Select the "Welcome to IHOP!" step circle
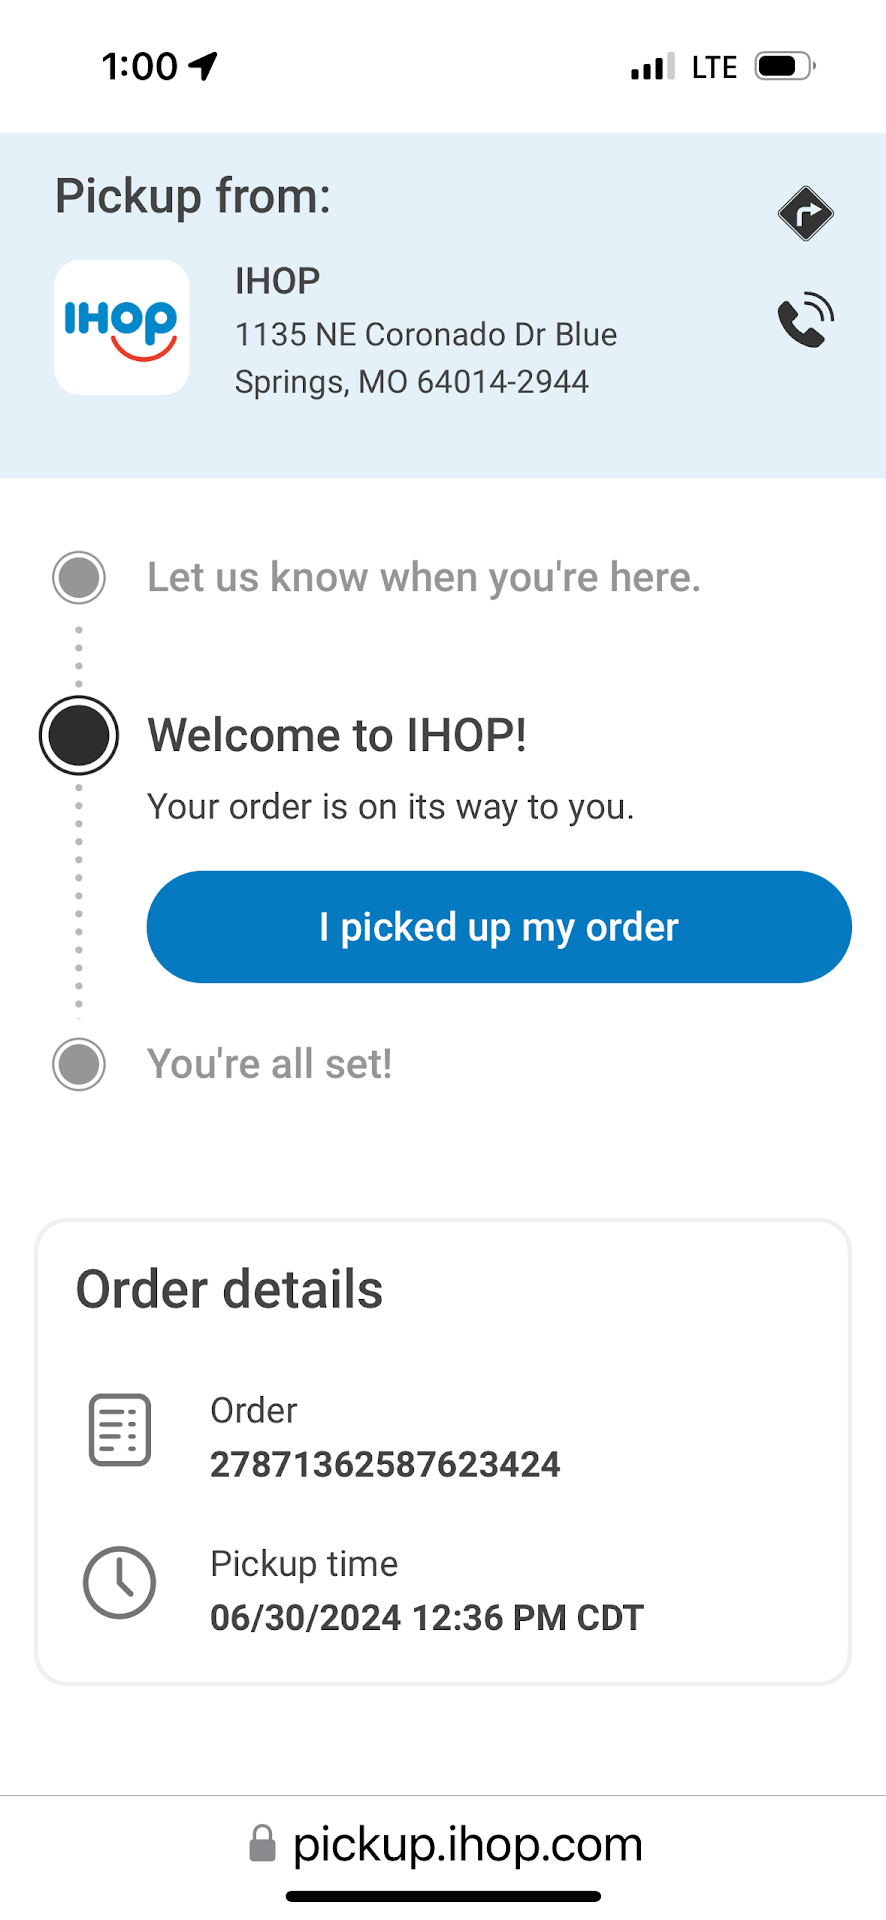 pyautogui.click(x=79, y=735)
